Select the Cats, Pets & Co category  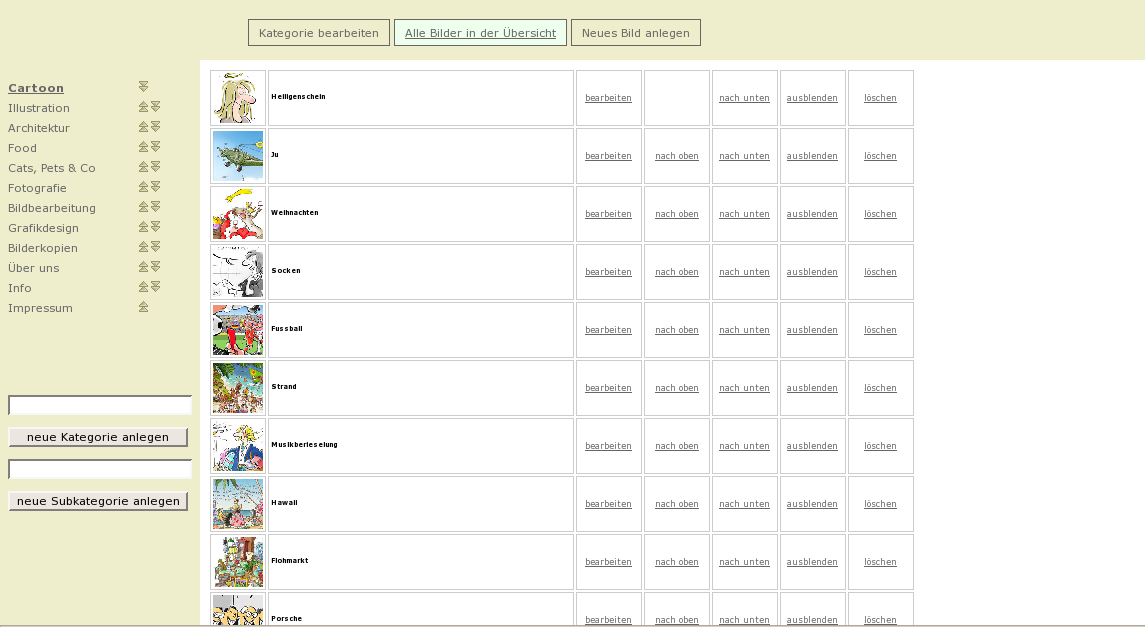coord(52,168)
